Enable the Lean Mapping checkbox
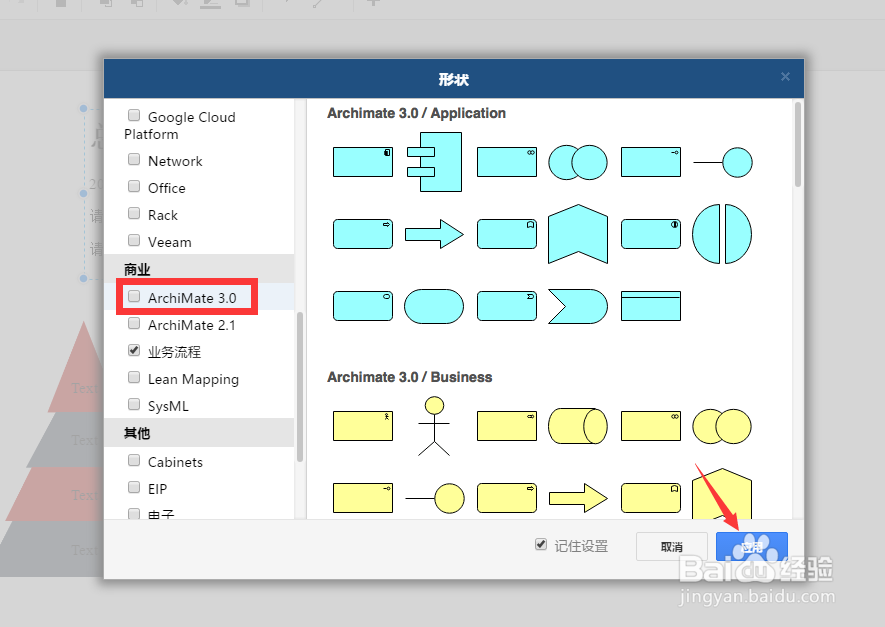 134,378
